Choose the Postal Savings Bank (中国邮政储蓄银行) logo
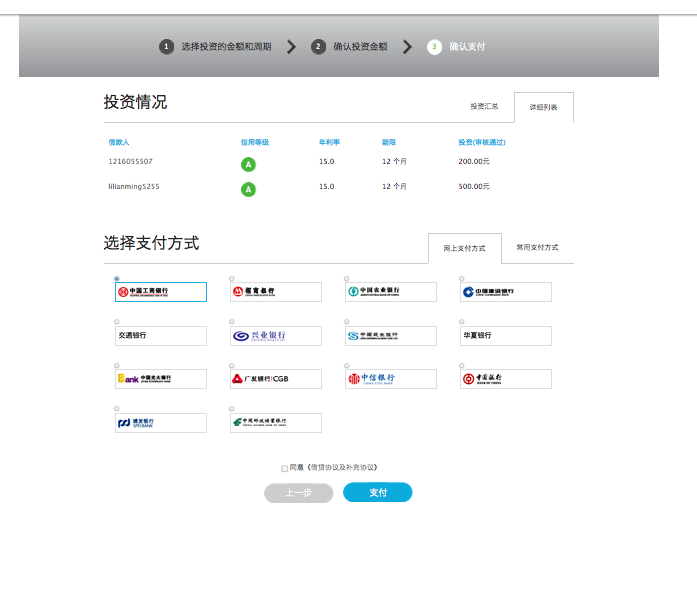Viewport: 697px width, 610px height. [x=275, y=423]
